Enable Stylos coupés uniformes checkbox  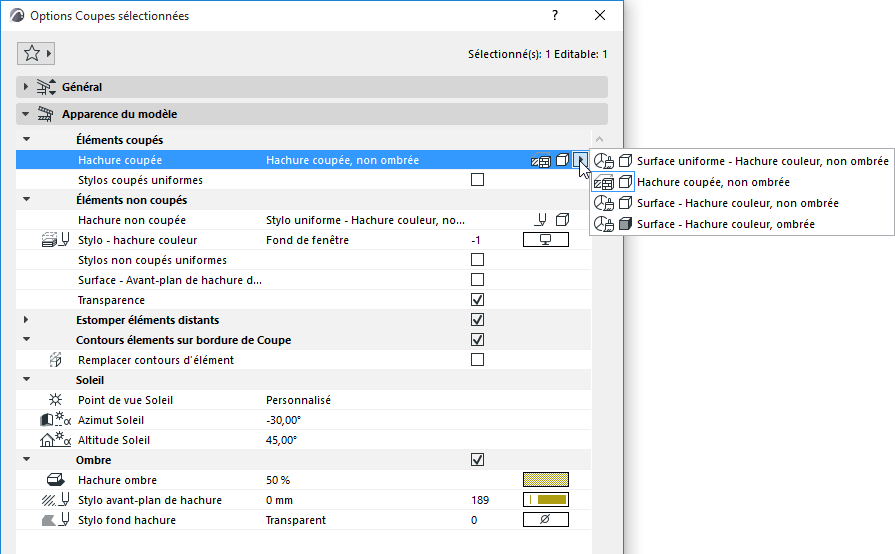coord(477,180)
